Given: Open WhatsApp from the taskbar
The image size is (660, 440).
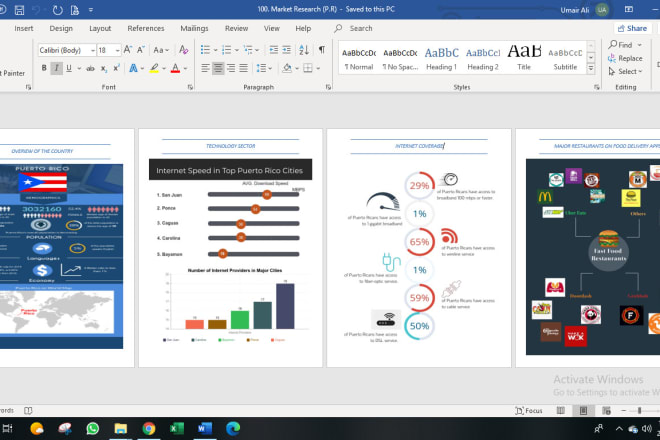Looking at the screenshot, I should tap(93, 428).
